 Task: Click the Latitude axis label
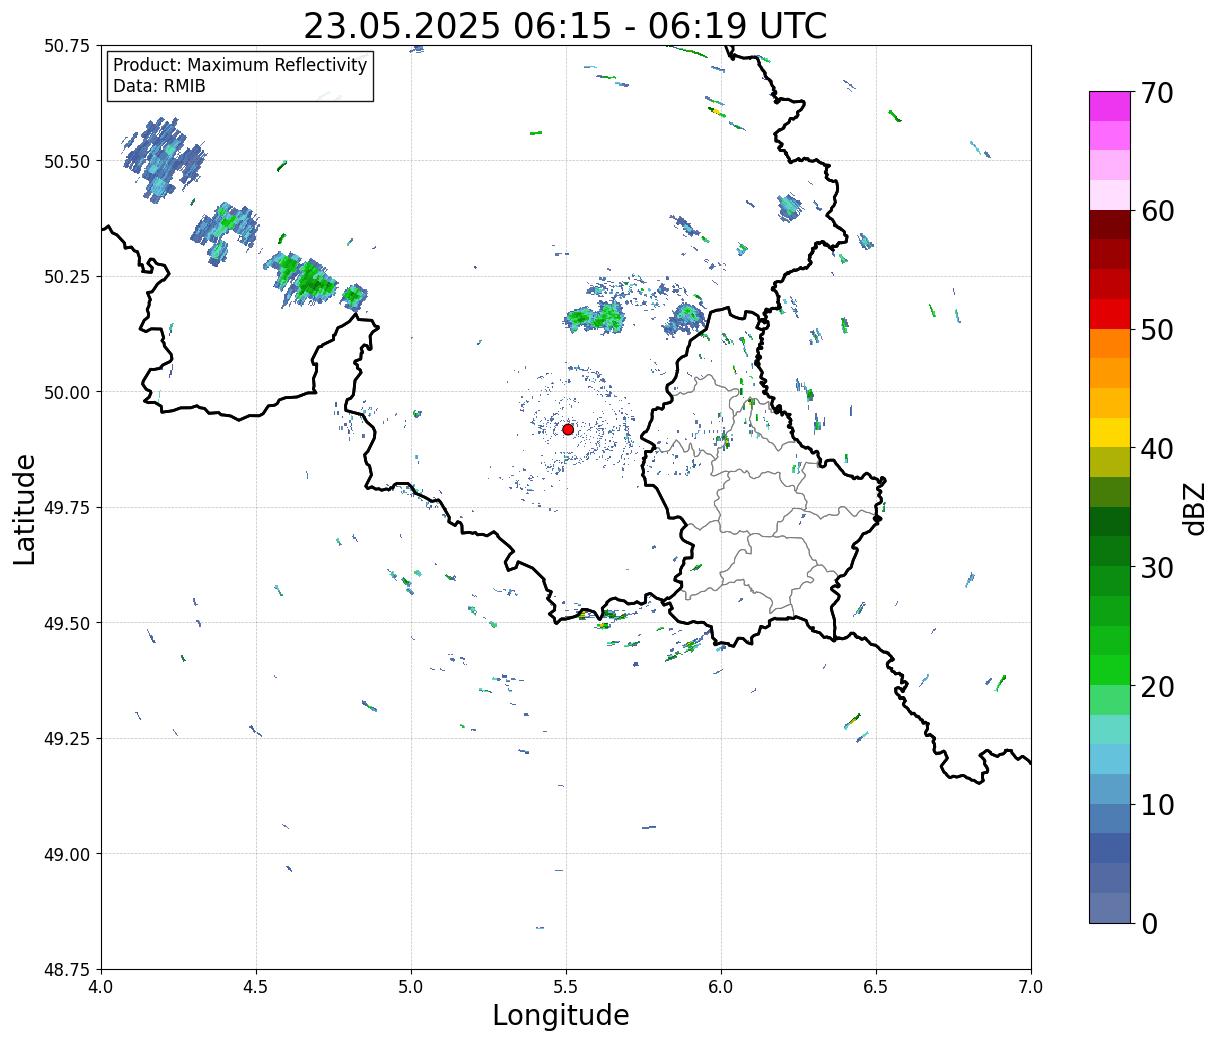click(x=25, y=508)
